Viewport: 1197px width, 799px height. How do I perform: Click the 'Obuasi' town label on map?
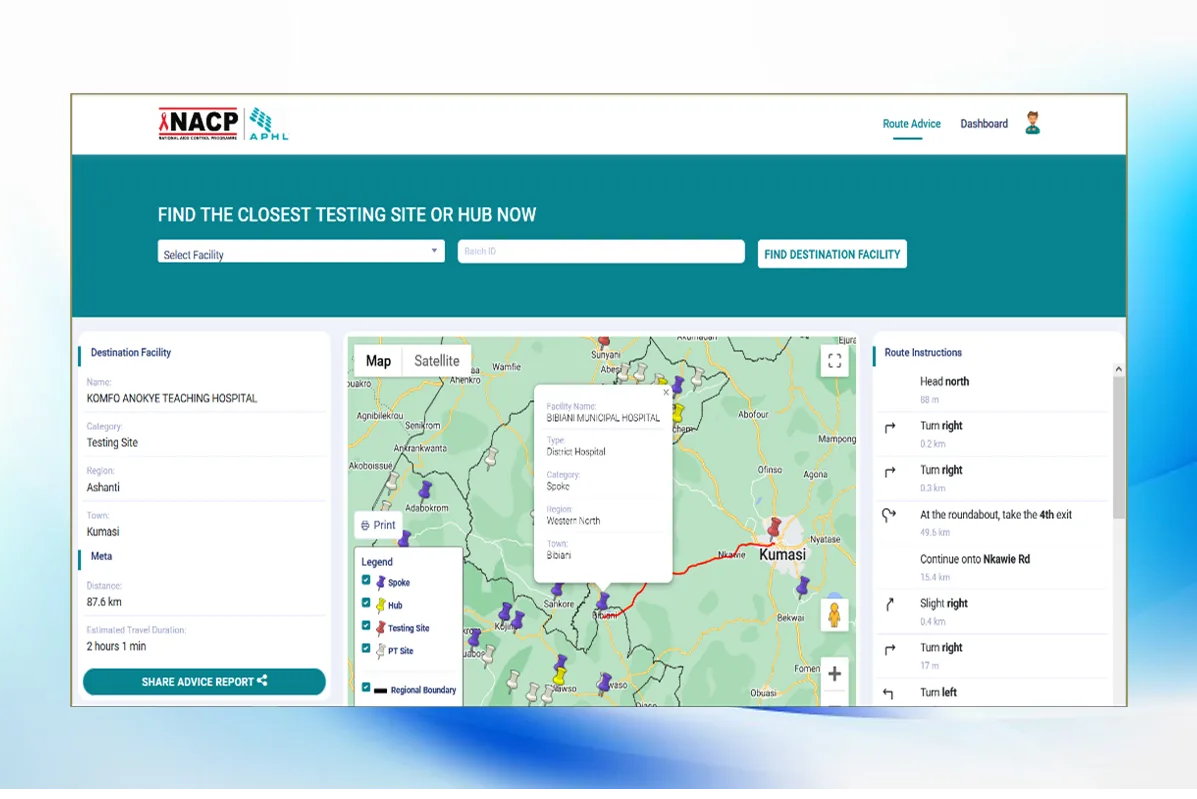pos(763,693)
